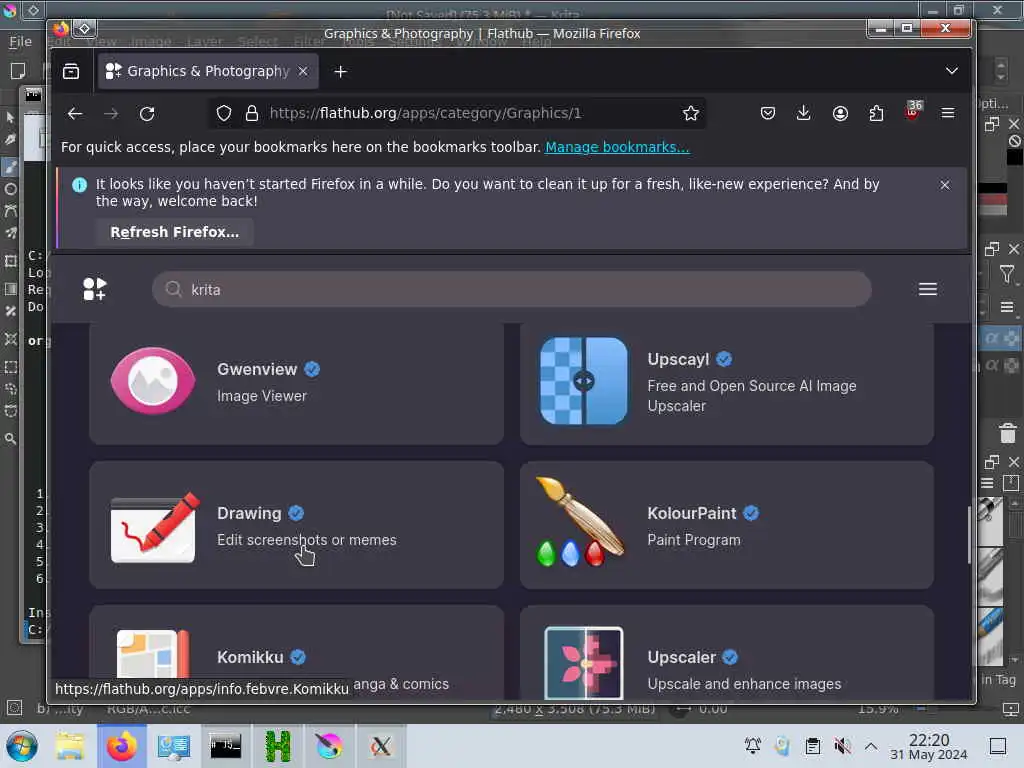Open the Gwenview app card
Screen dimensions: 1024x768
(x=296, y=383)
